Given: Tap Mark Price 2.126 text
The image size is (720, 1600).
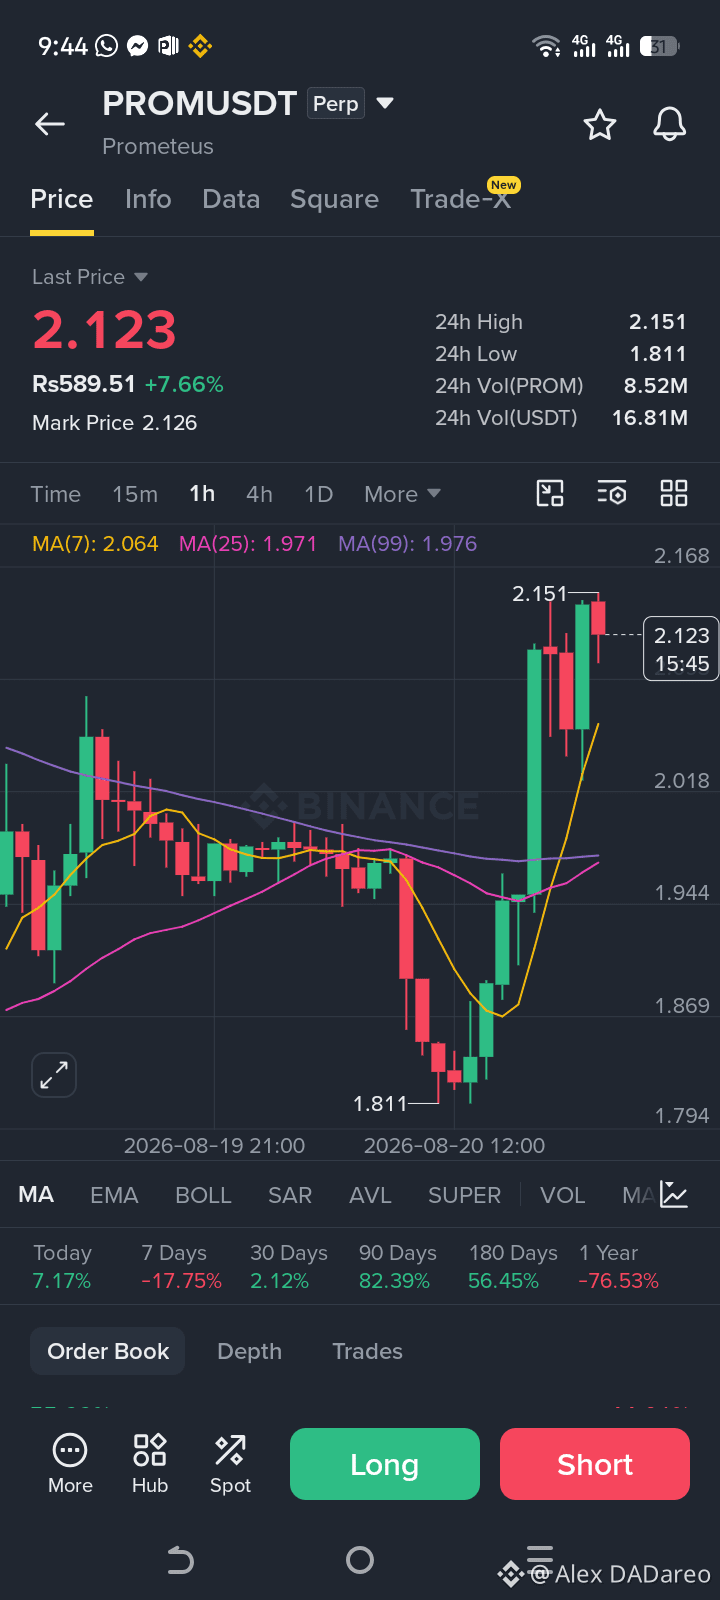Looking at the screenshot, I should click(114, 423).
